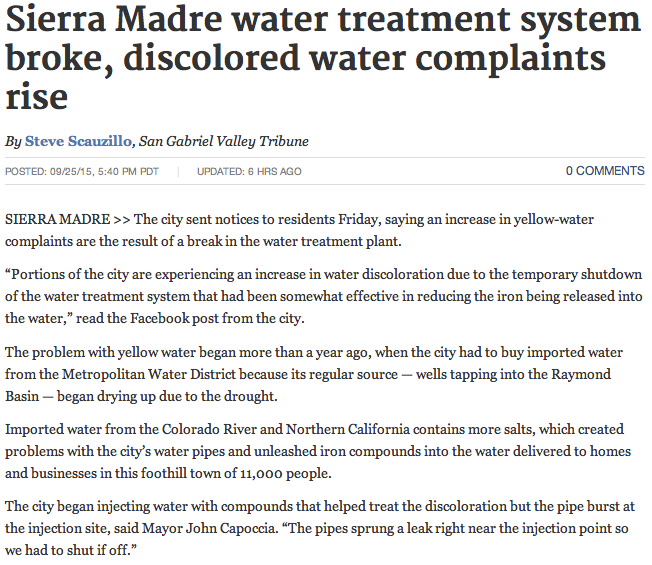Click the 'POSTED:' label
This screenshot has height=565, width=652.
point(23,172)
